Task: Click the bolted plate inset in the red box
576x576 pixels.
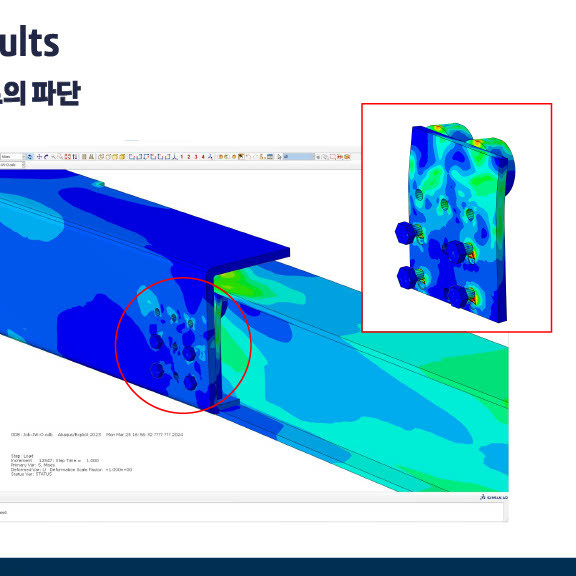Action: [457, 218]
